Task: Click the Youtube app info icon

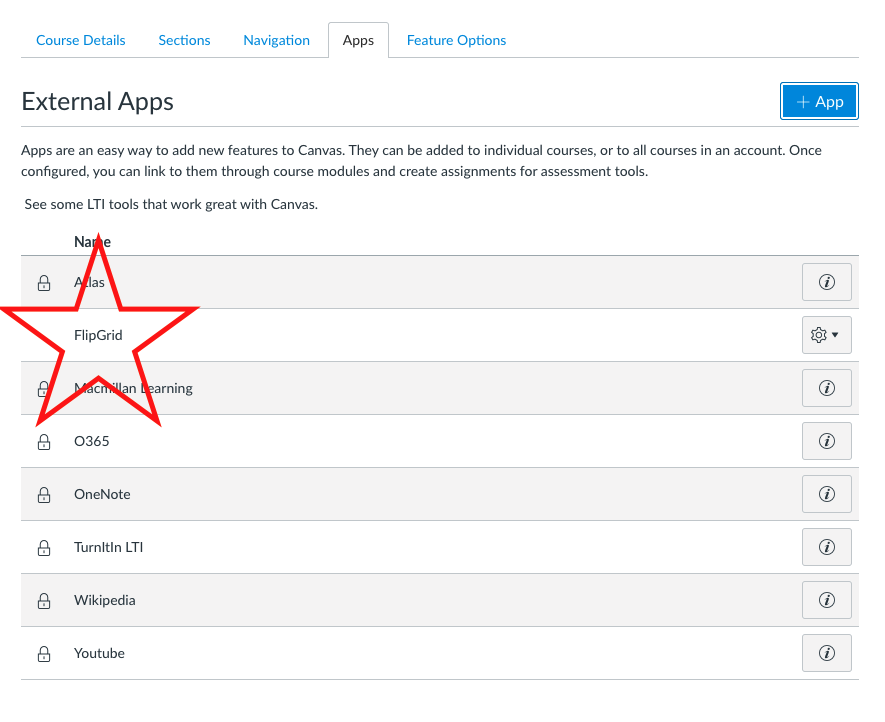Action: tap(826, 653)
